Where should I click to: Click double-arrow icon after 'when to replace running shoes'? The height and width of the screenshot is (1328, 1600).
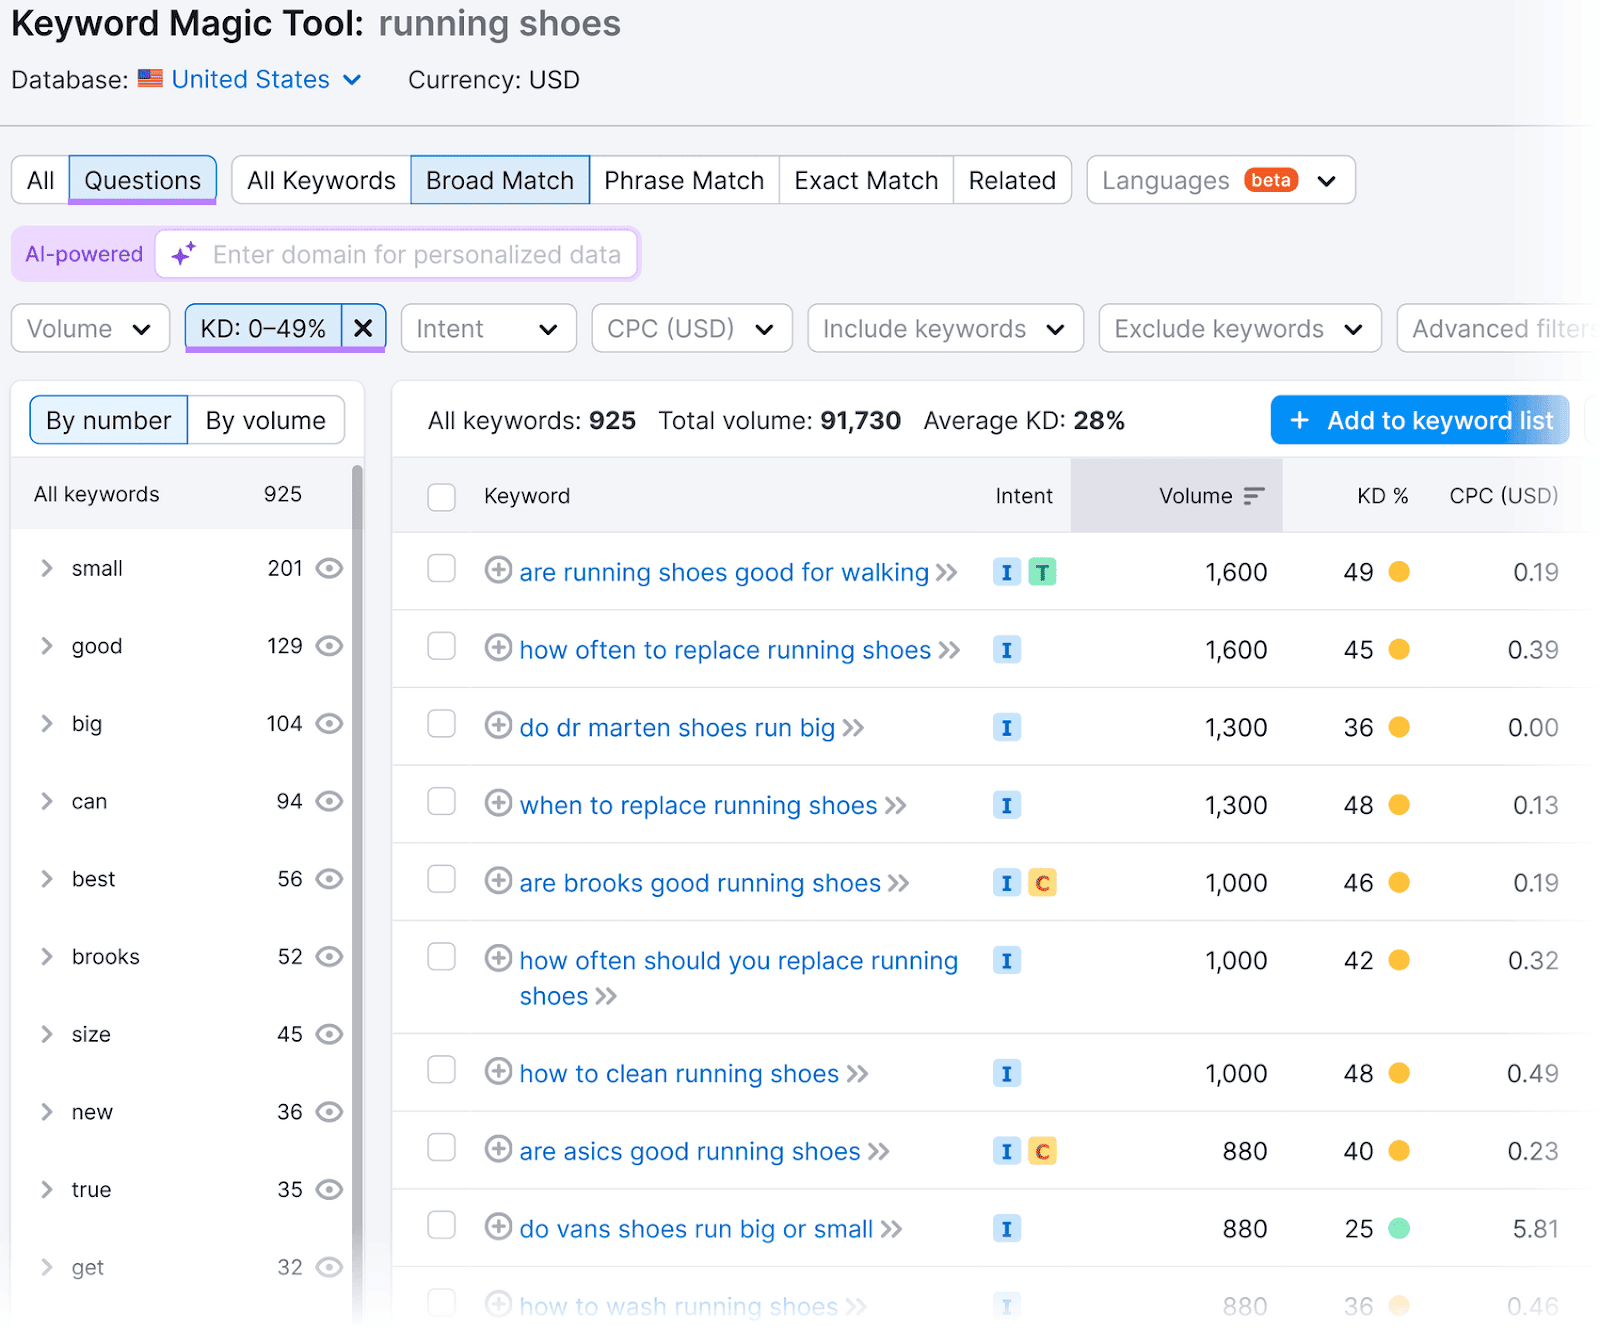coord(896,806)
